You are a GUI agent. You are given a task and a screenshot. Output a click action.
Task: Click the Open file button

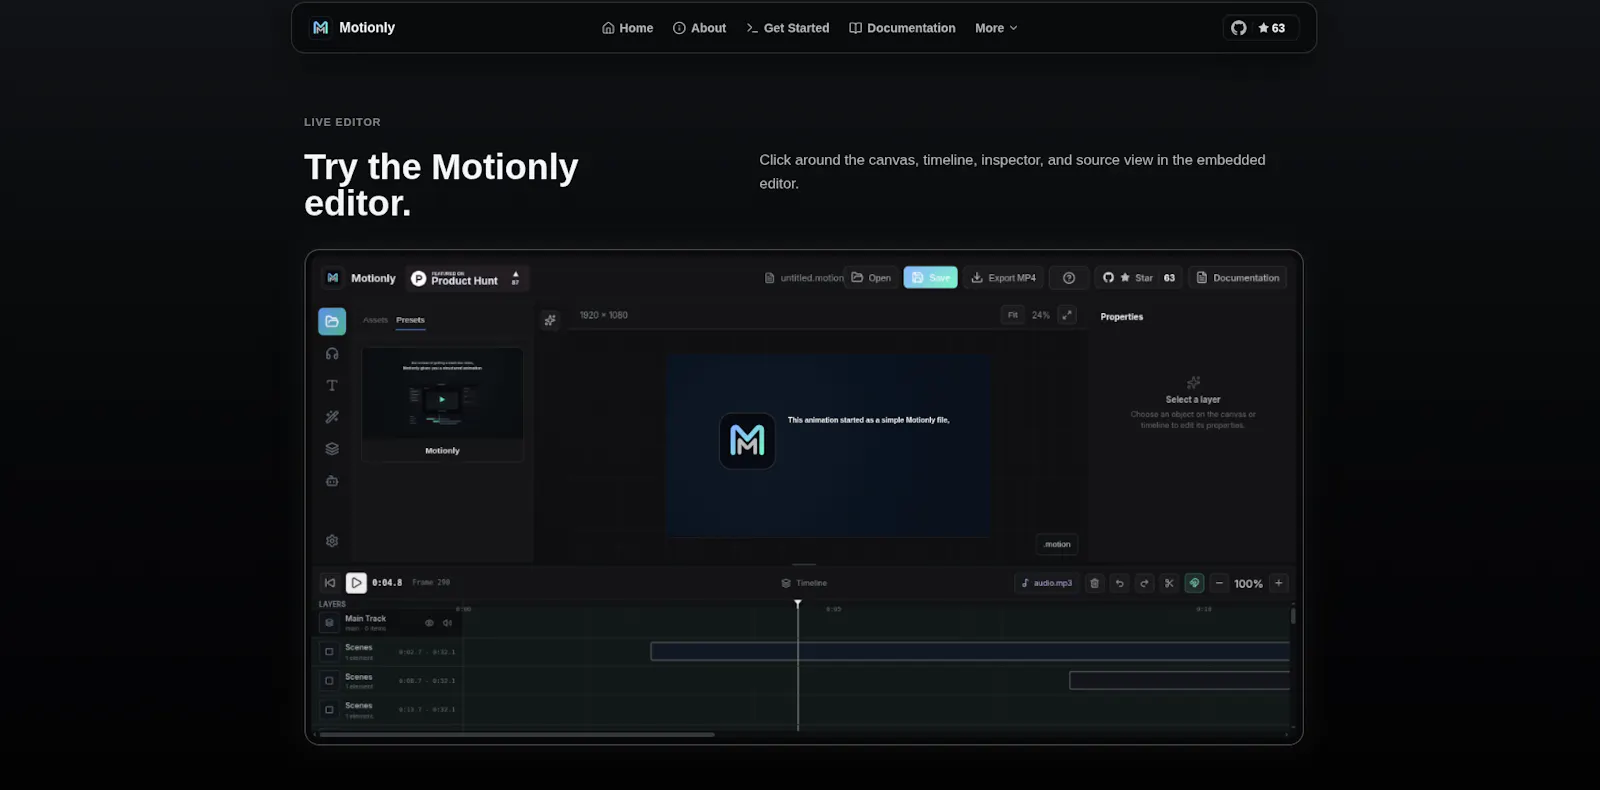(x=871, y=278)
